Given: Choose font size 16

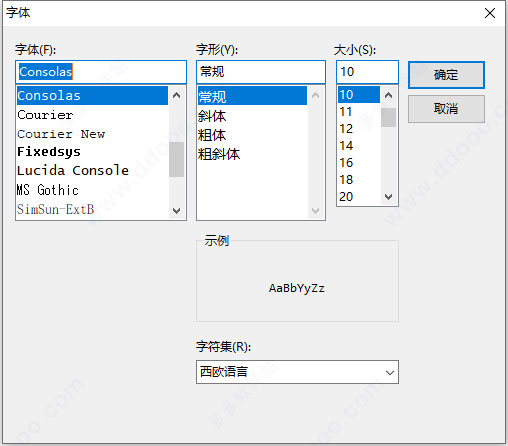Looking at the screenshot, I should pyautogui.click(x=359, y=163).
